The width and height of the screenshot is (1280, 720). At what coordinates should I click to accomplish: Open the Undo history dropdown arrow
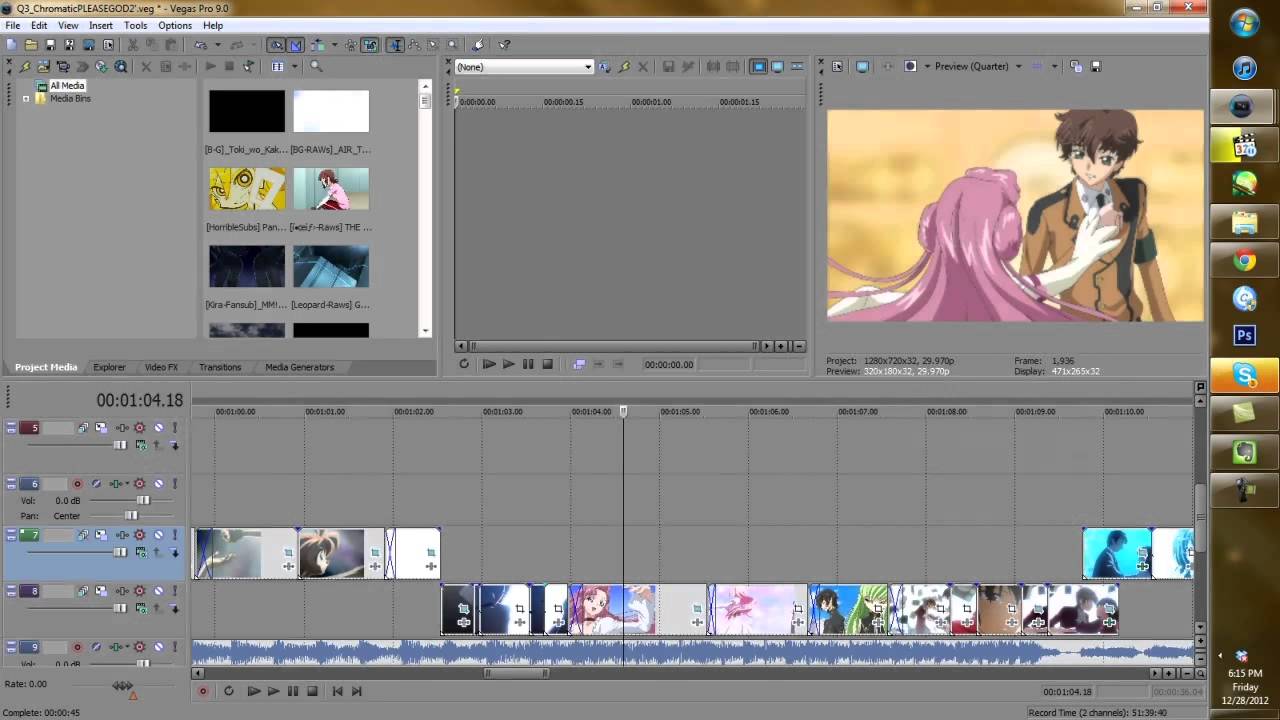218,45
